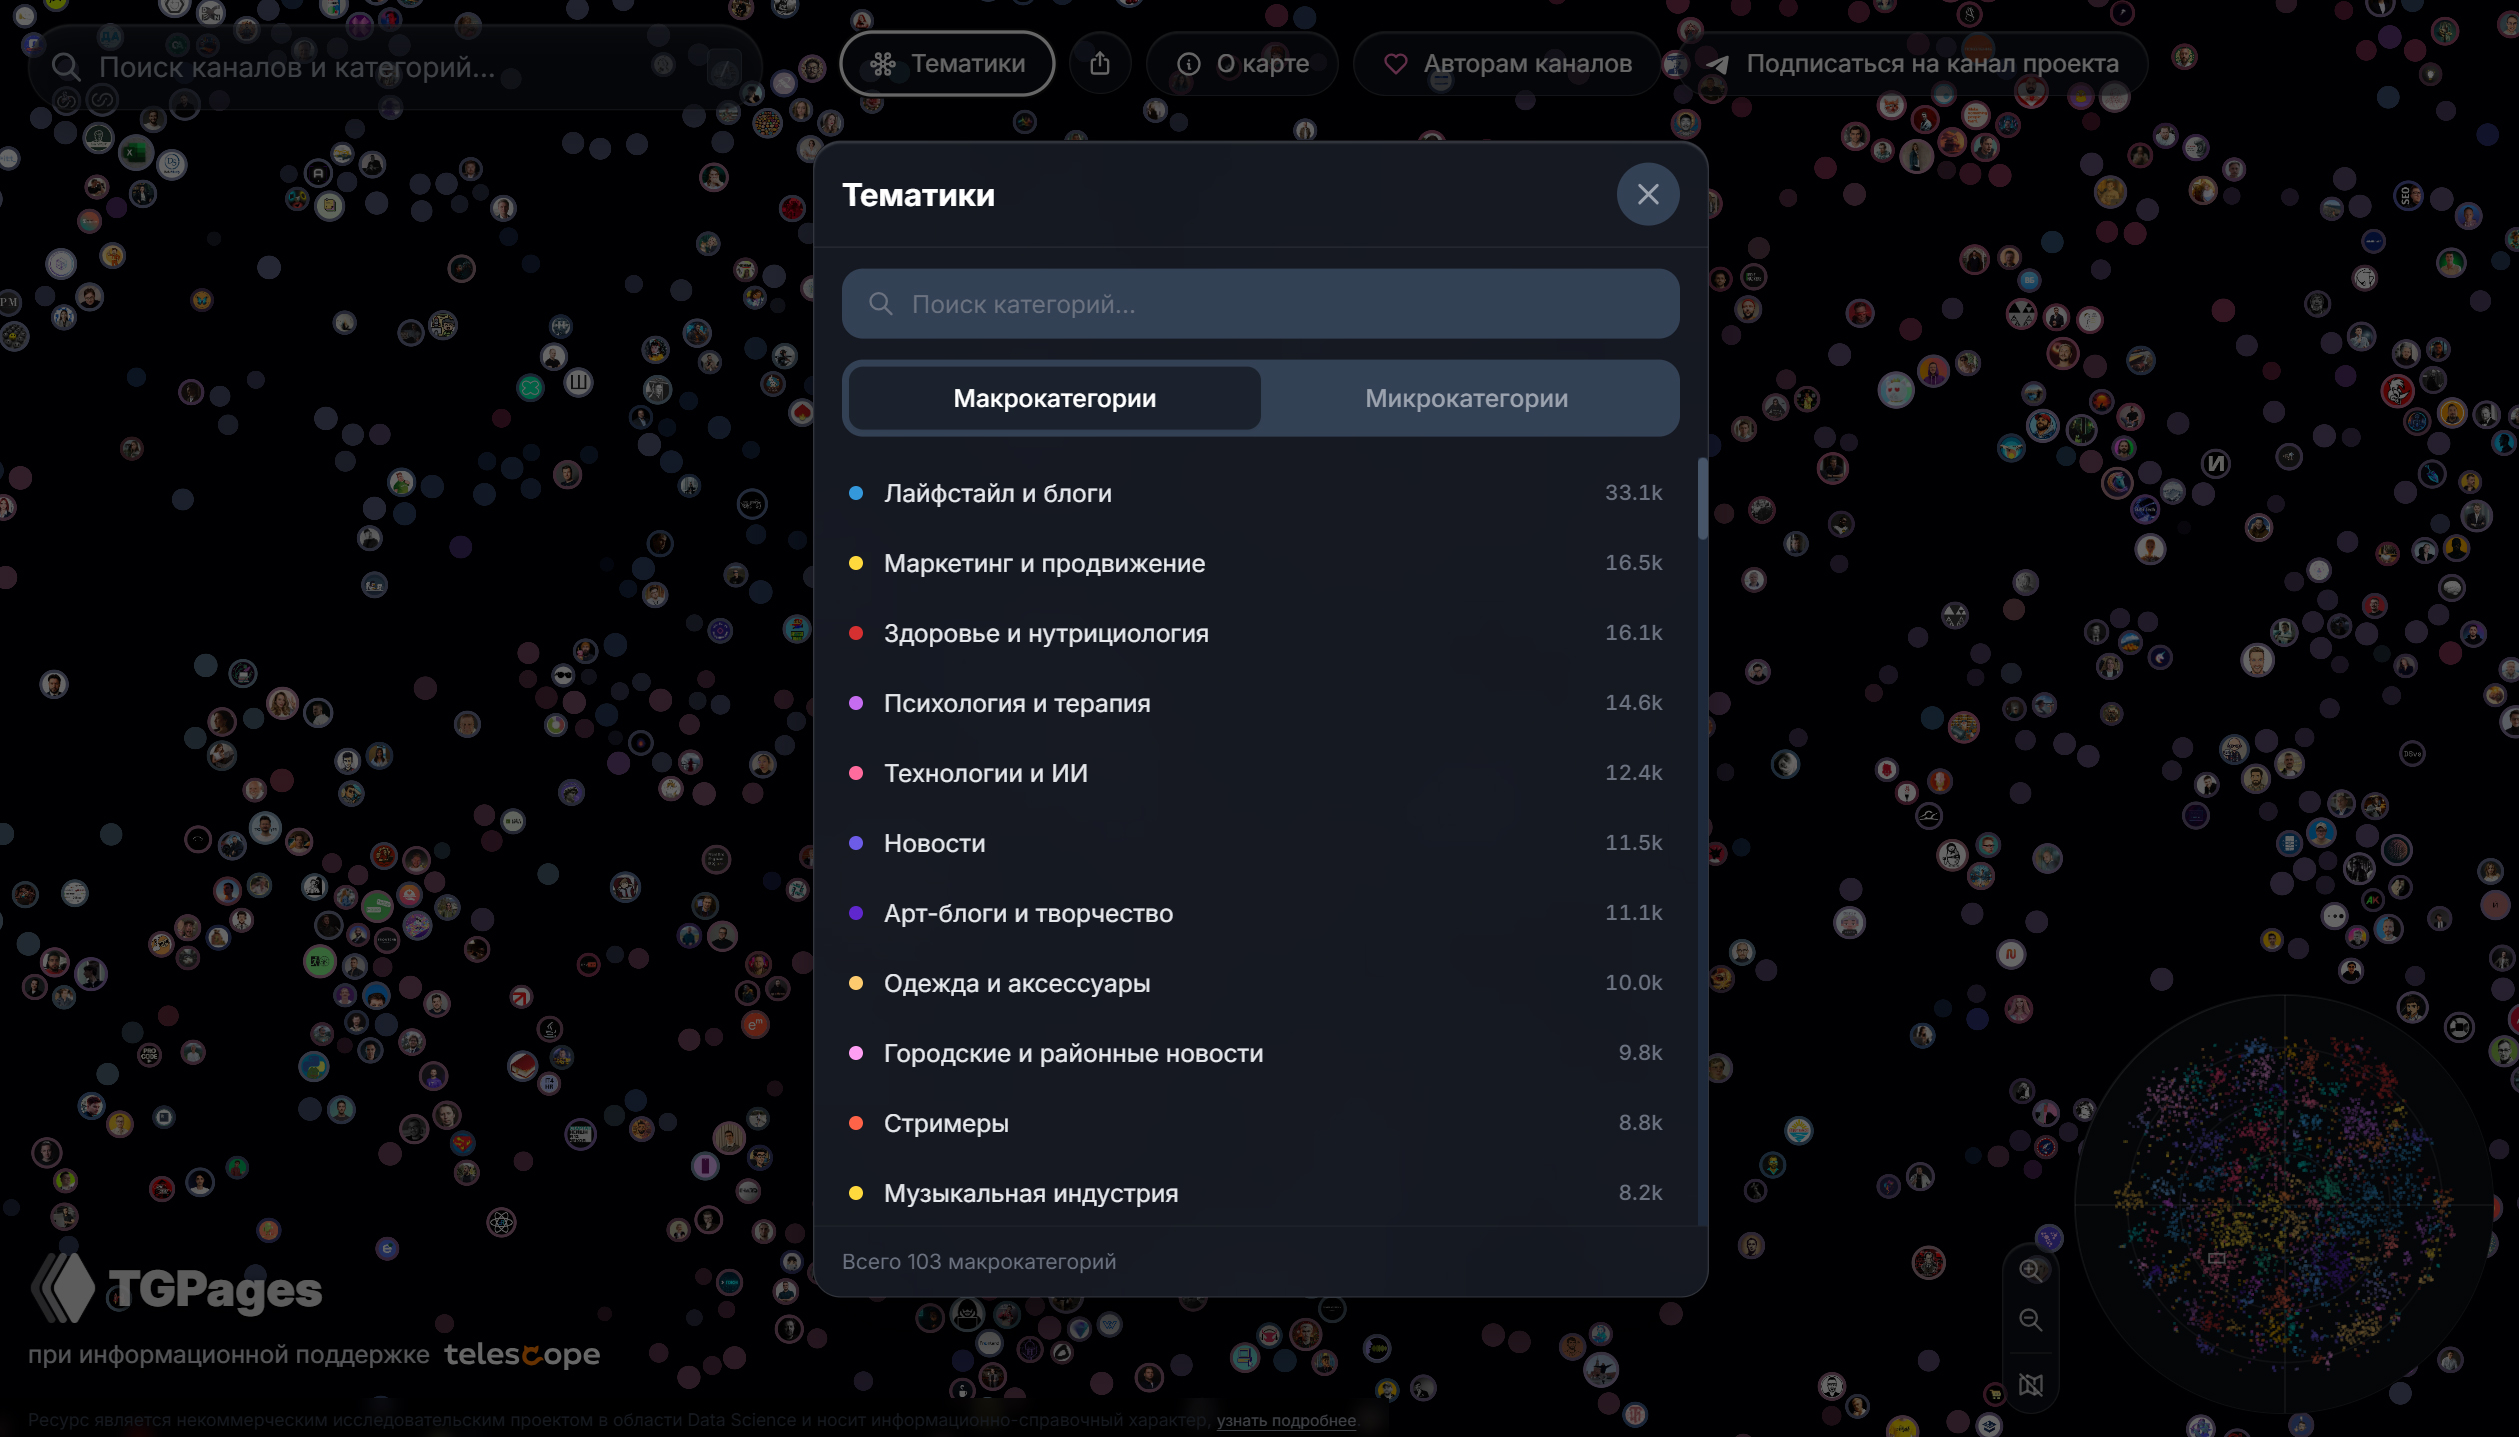
Task: Click the share icon in top toolbar
Action: tap(1099, 63)
